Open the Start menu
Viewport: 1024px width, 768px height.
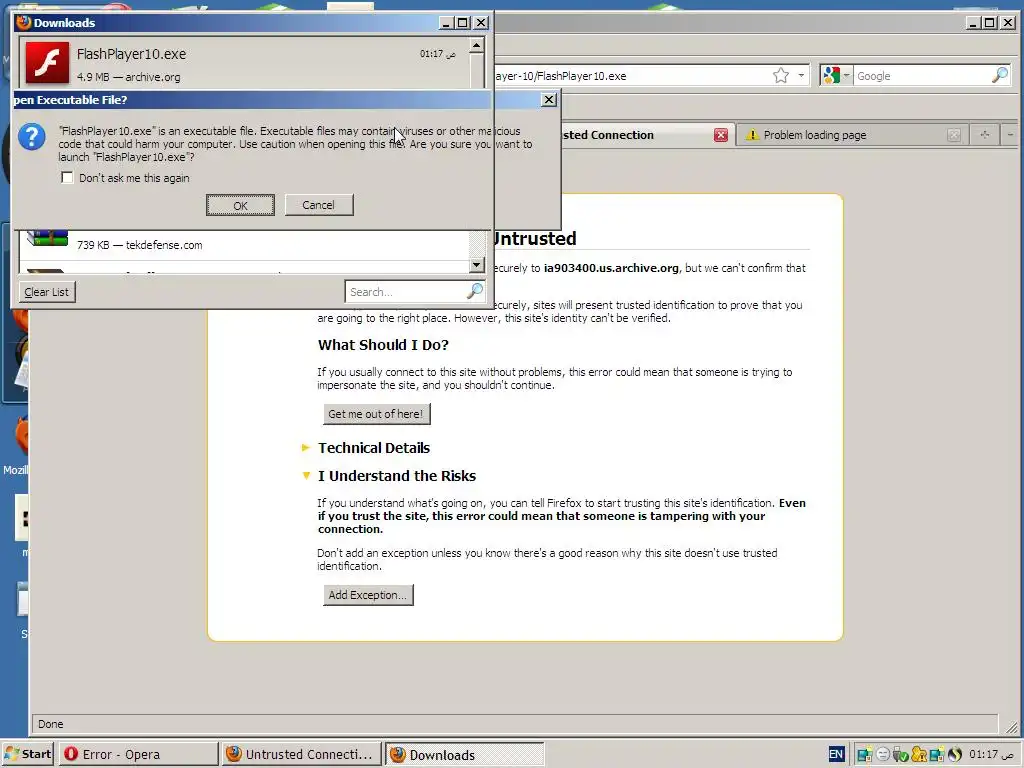tap(27, 754)
